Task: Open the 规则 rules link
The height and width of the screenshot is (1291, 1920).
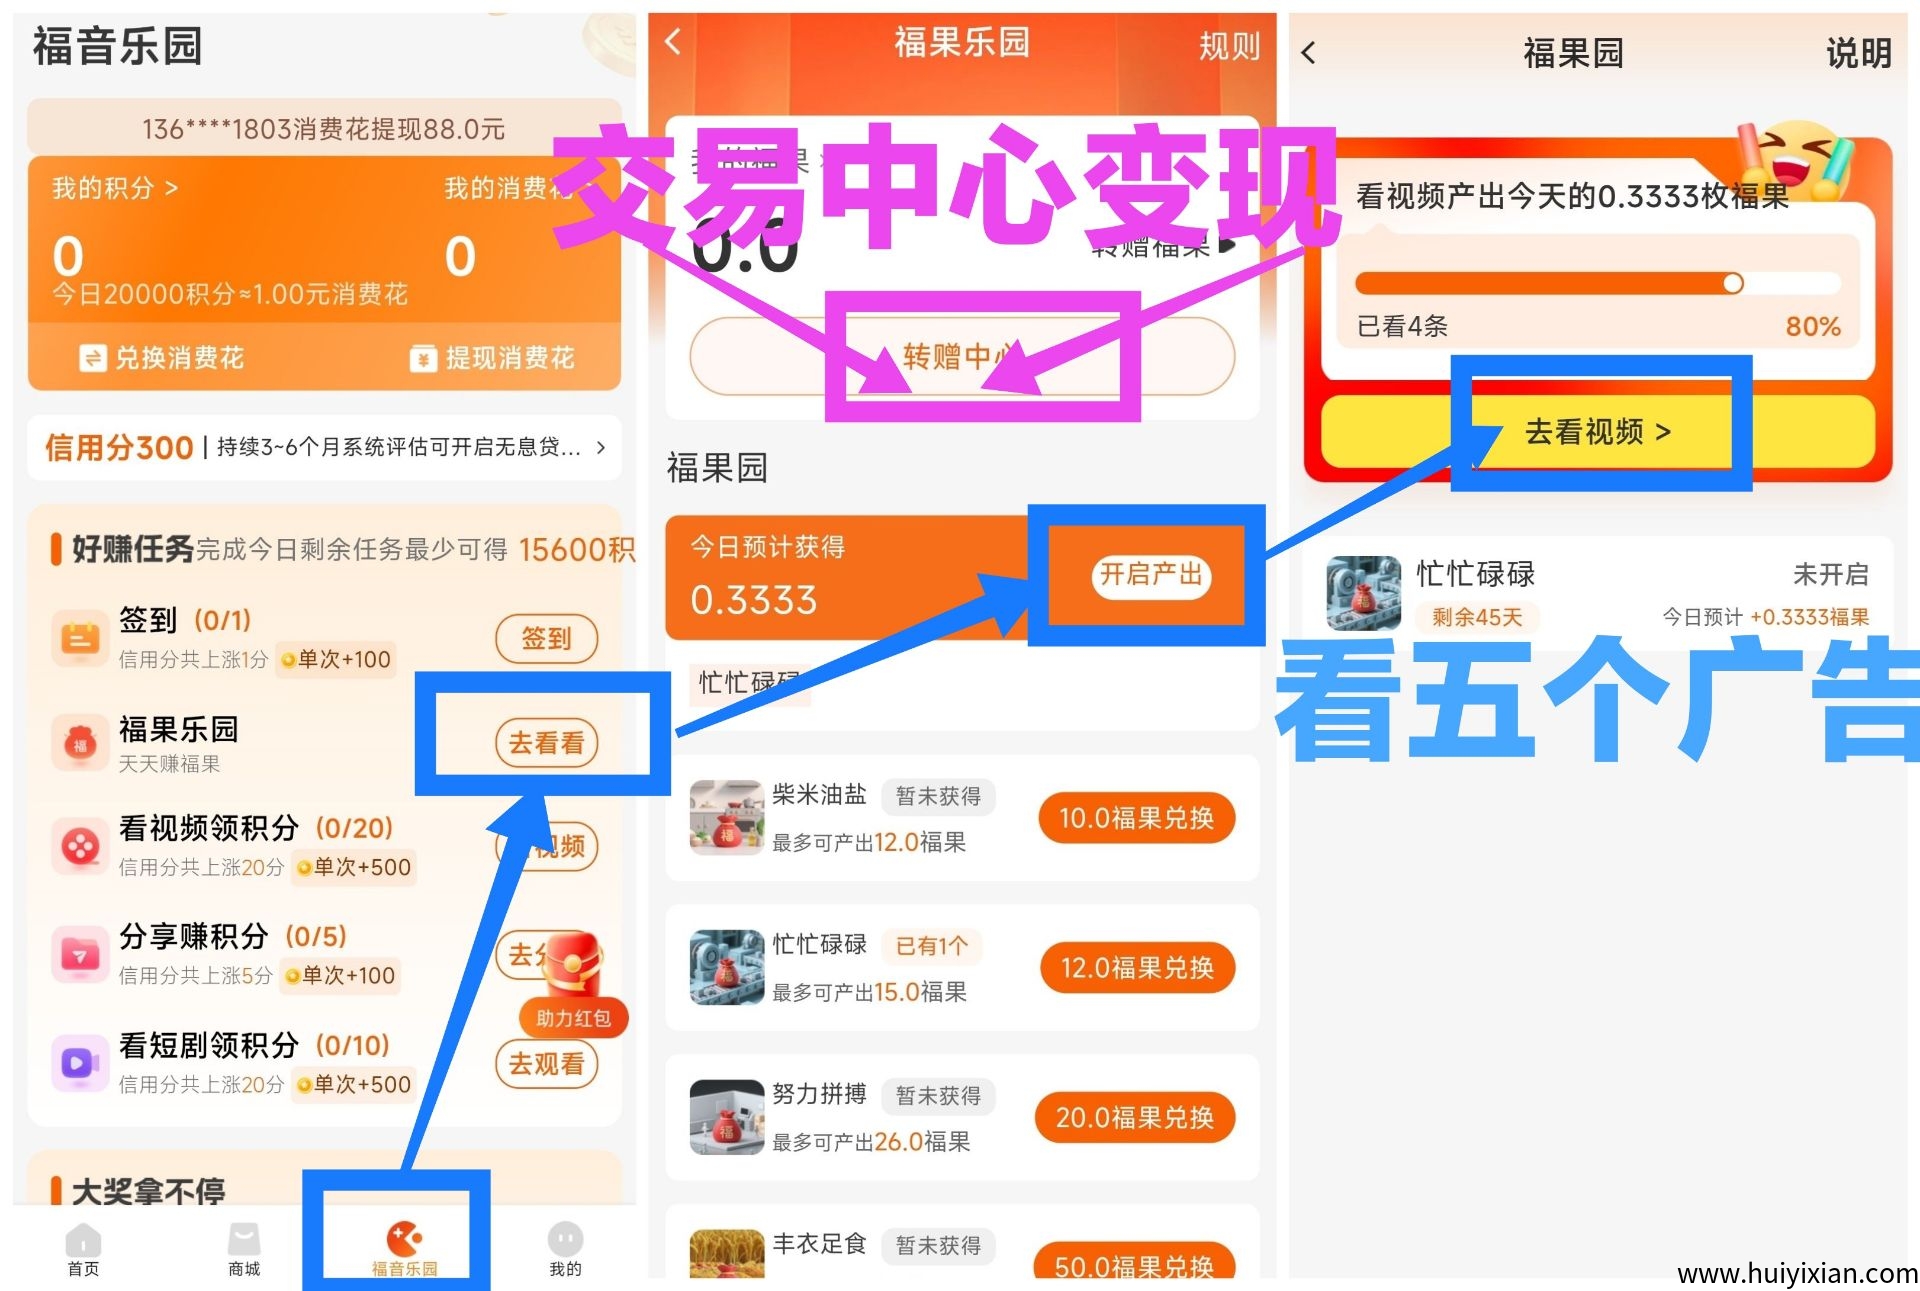Action: pos(1229,45)
